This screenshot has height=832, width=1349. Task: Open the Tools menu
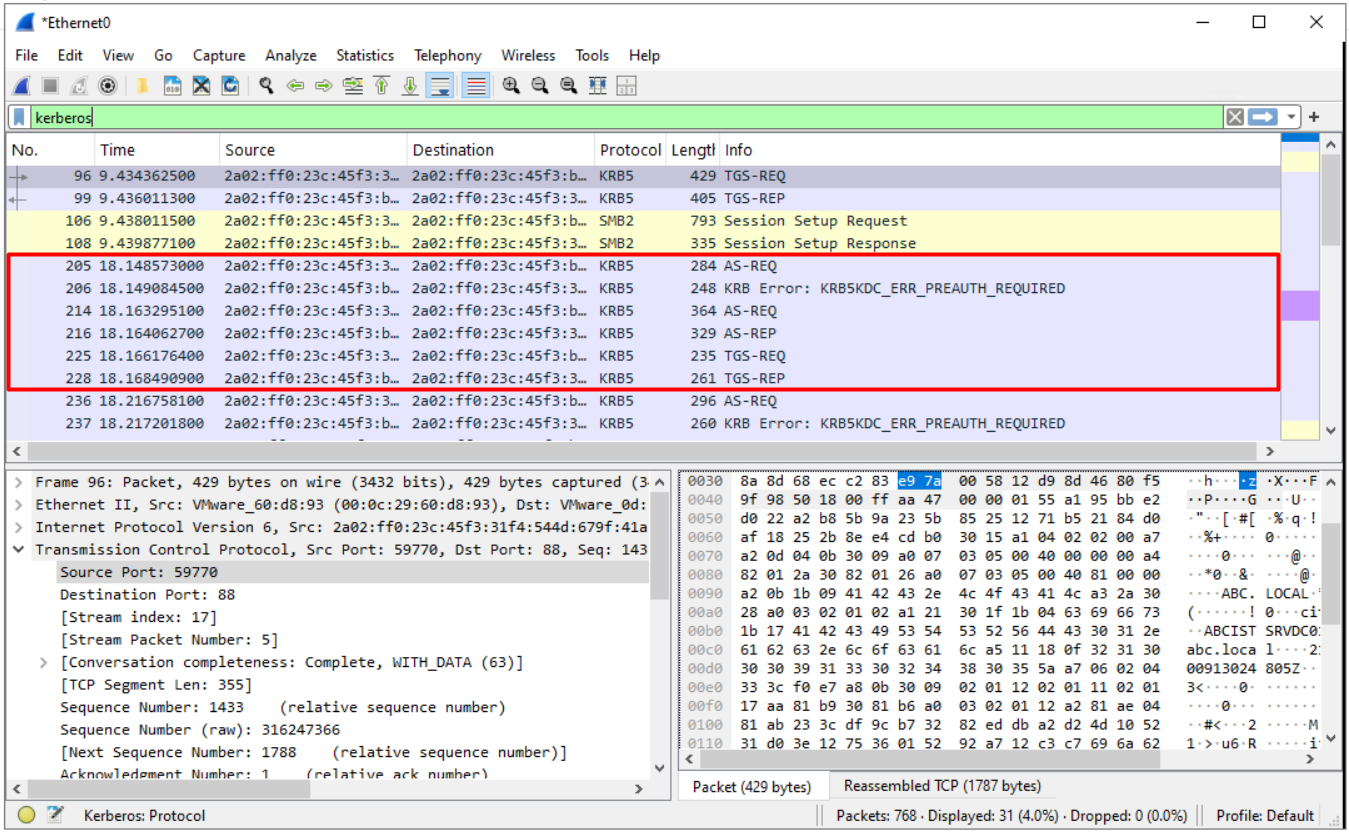[x=592, y=56]
